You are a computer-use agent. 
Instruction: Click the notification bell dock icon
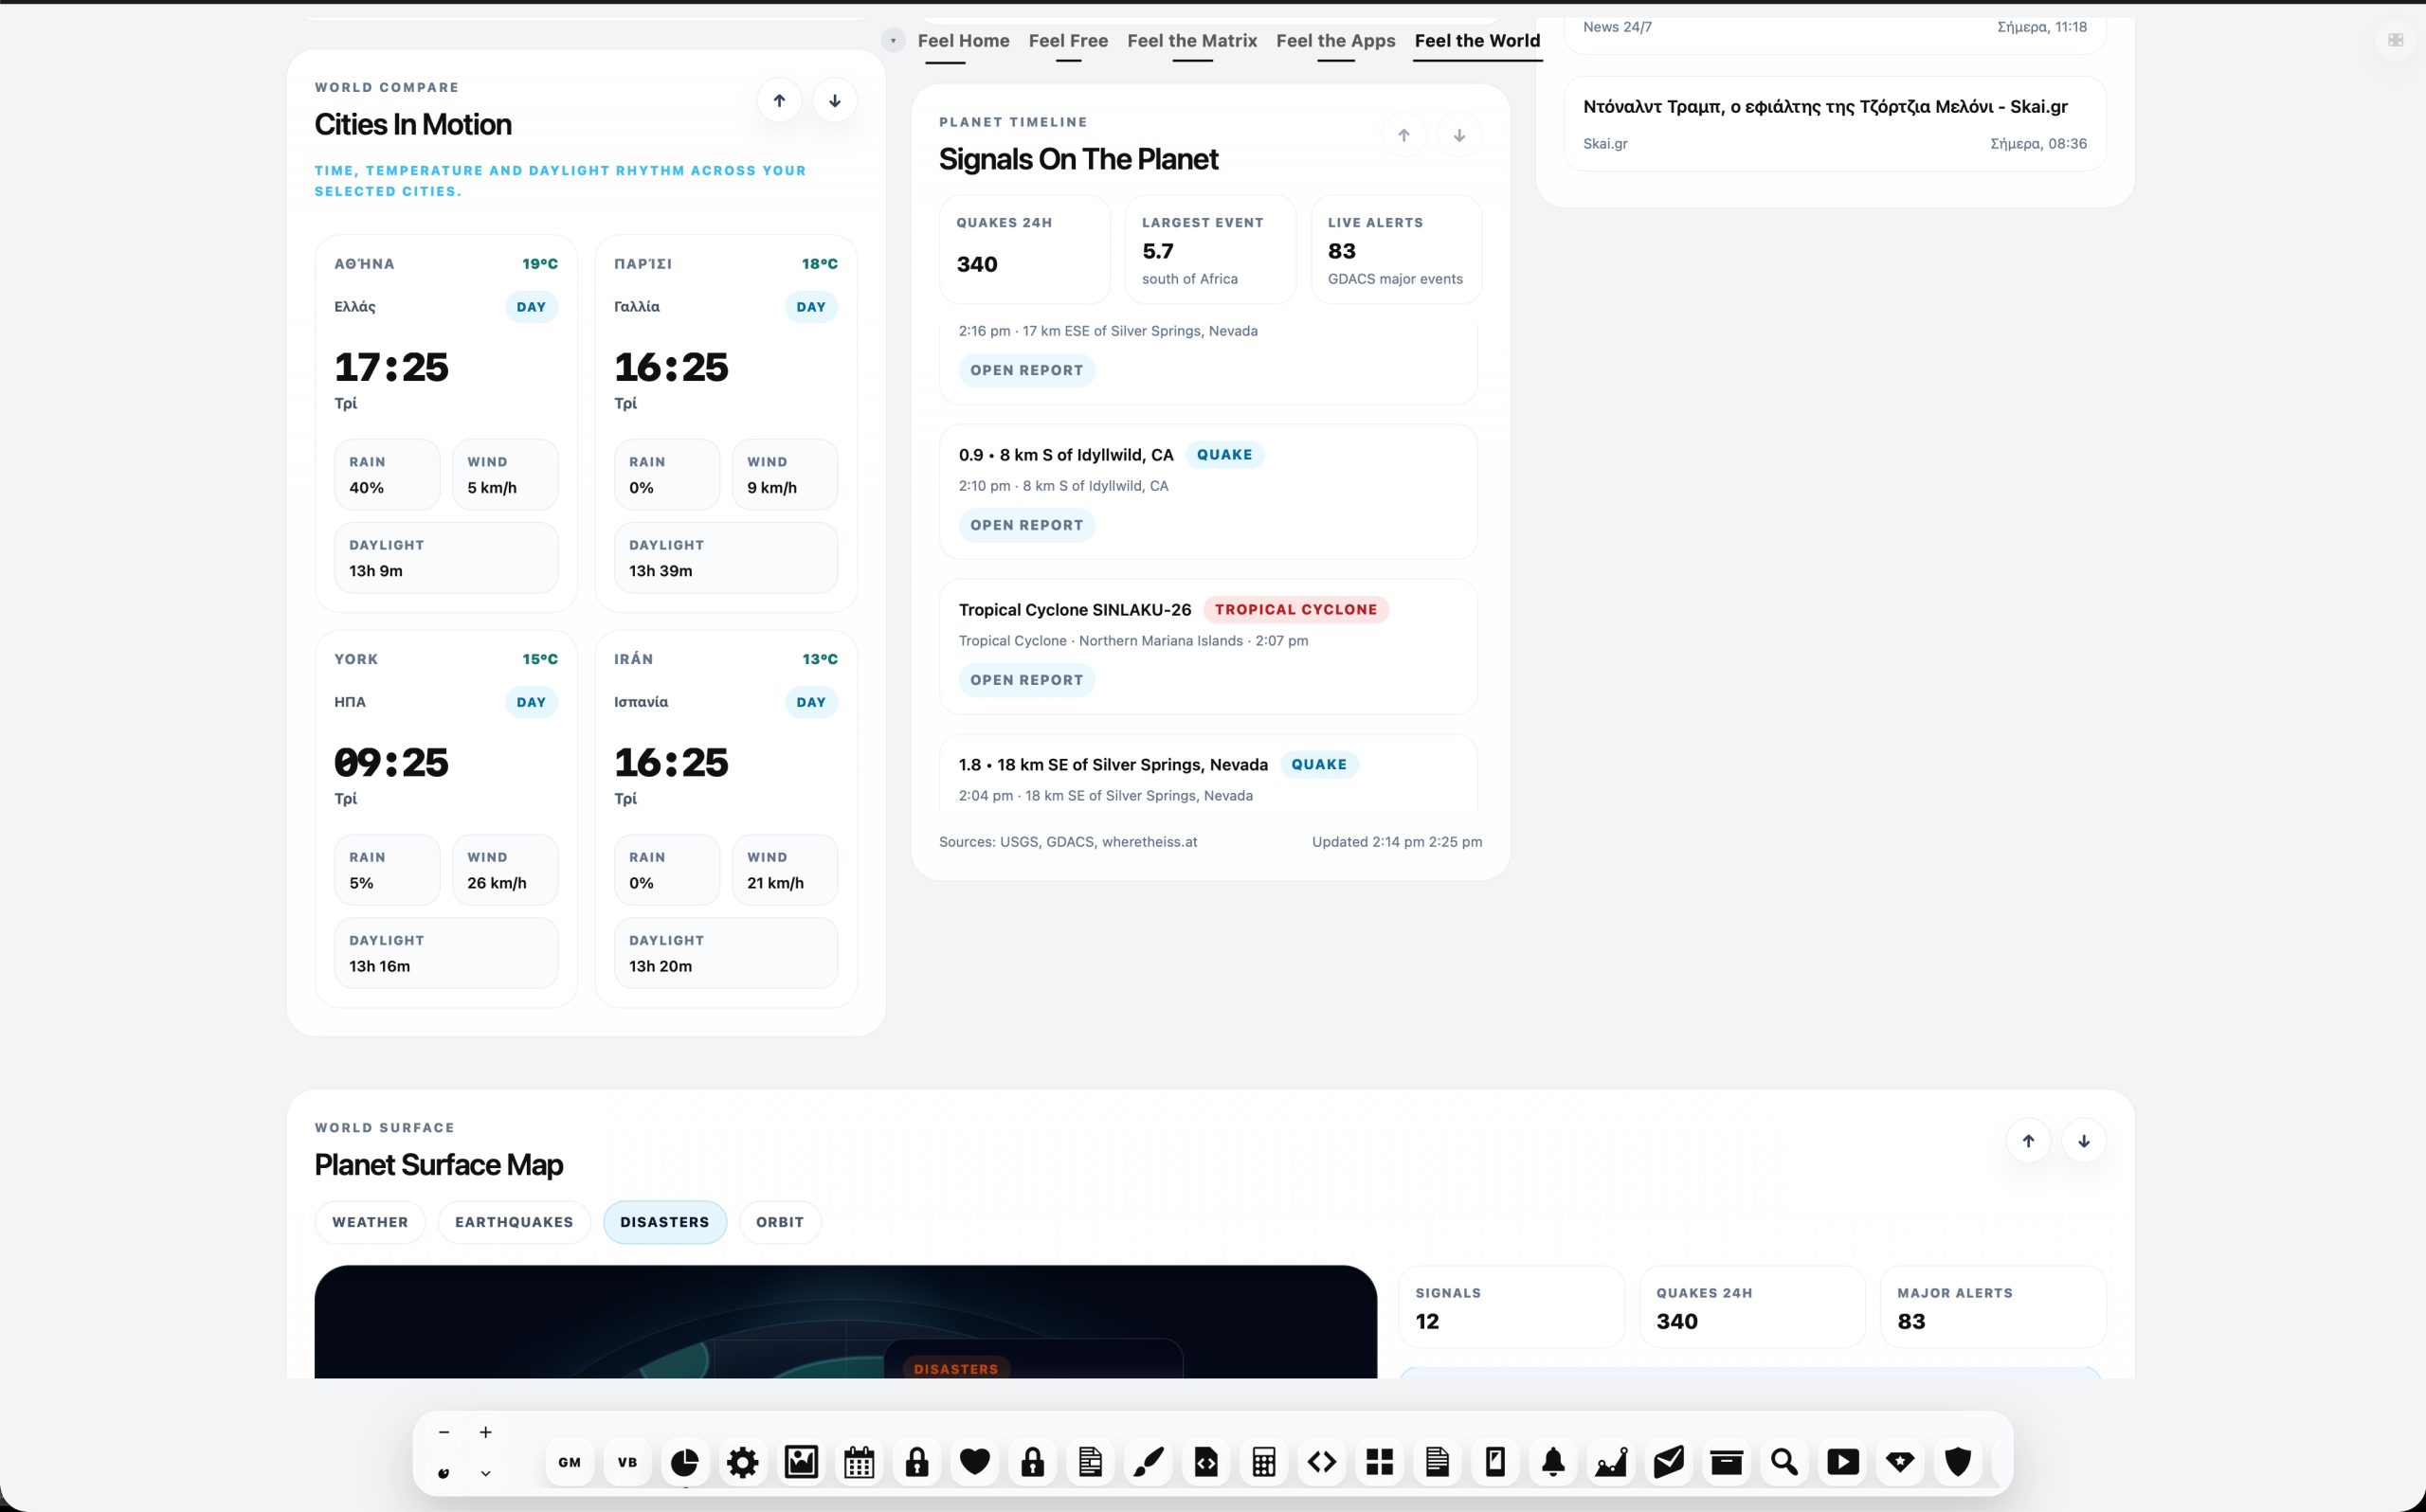click(x=1553, y=1462)
